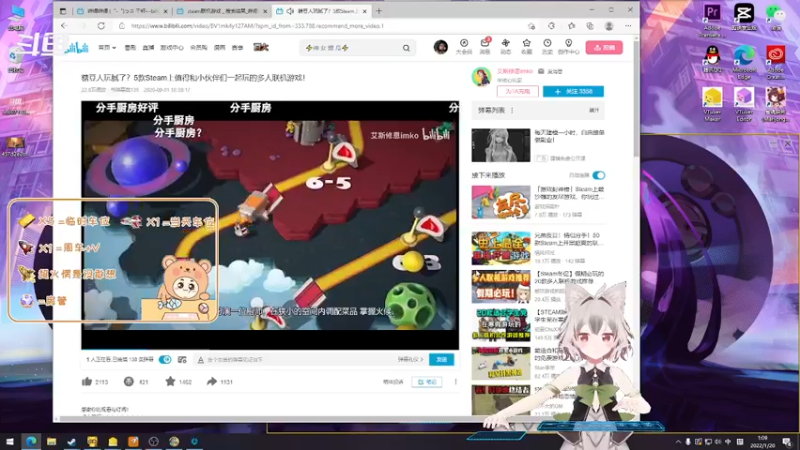Open 会员购 in the bilibili nav bar
Screen dimensions: 800x450
pyautogui.click(x=198, y=47)
